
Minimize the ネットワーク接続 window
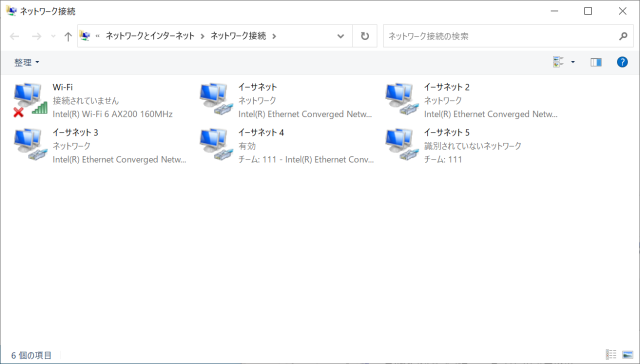[554, 11]
